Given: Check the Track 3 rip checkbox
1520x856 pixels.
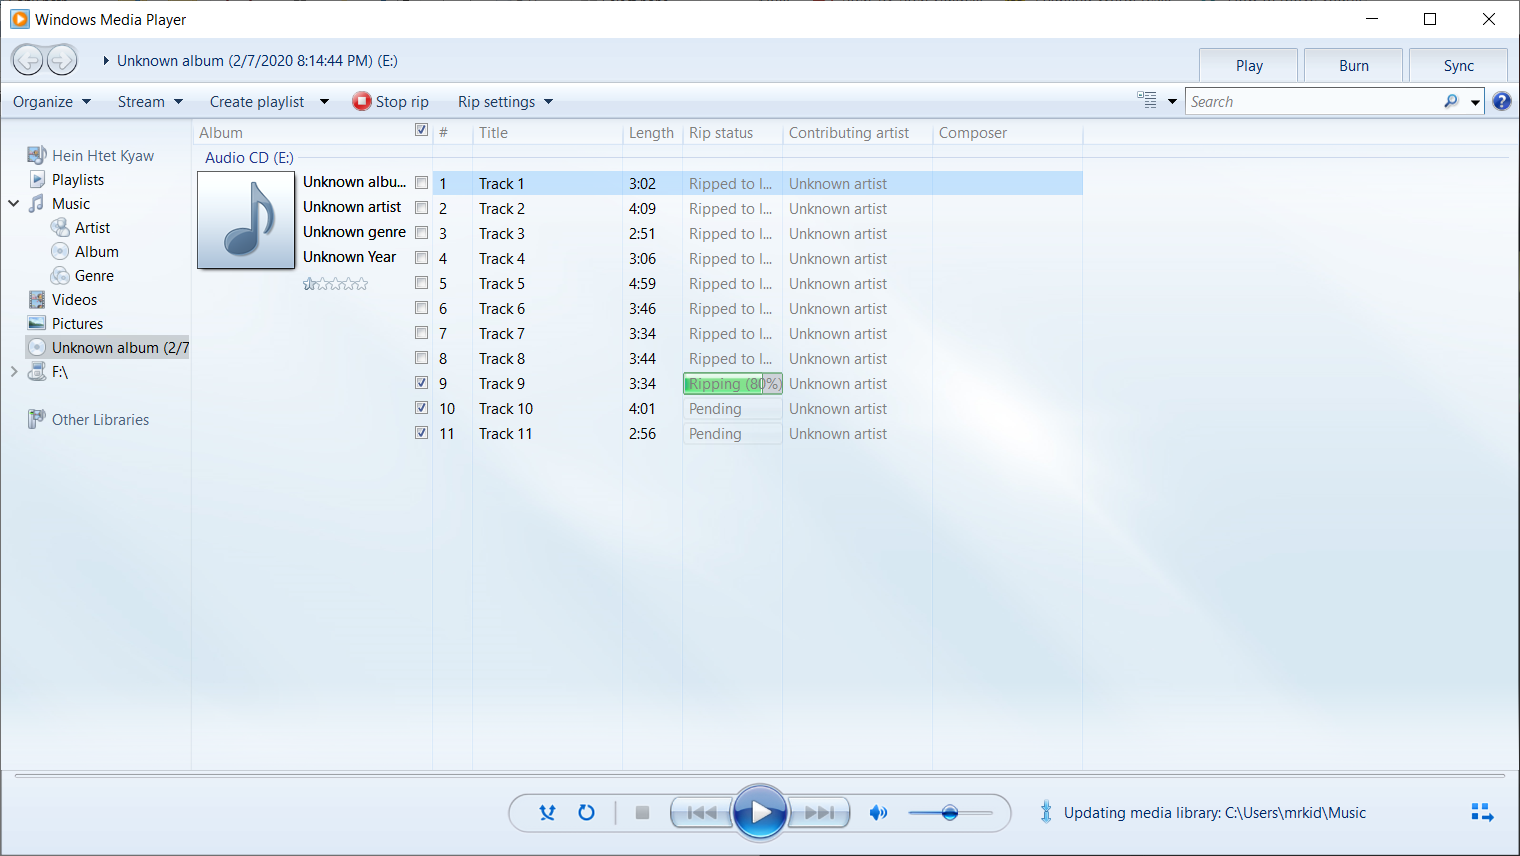Looking at the screenshot, I should (421, 233).
